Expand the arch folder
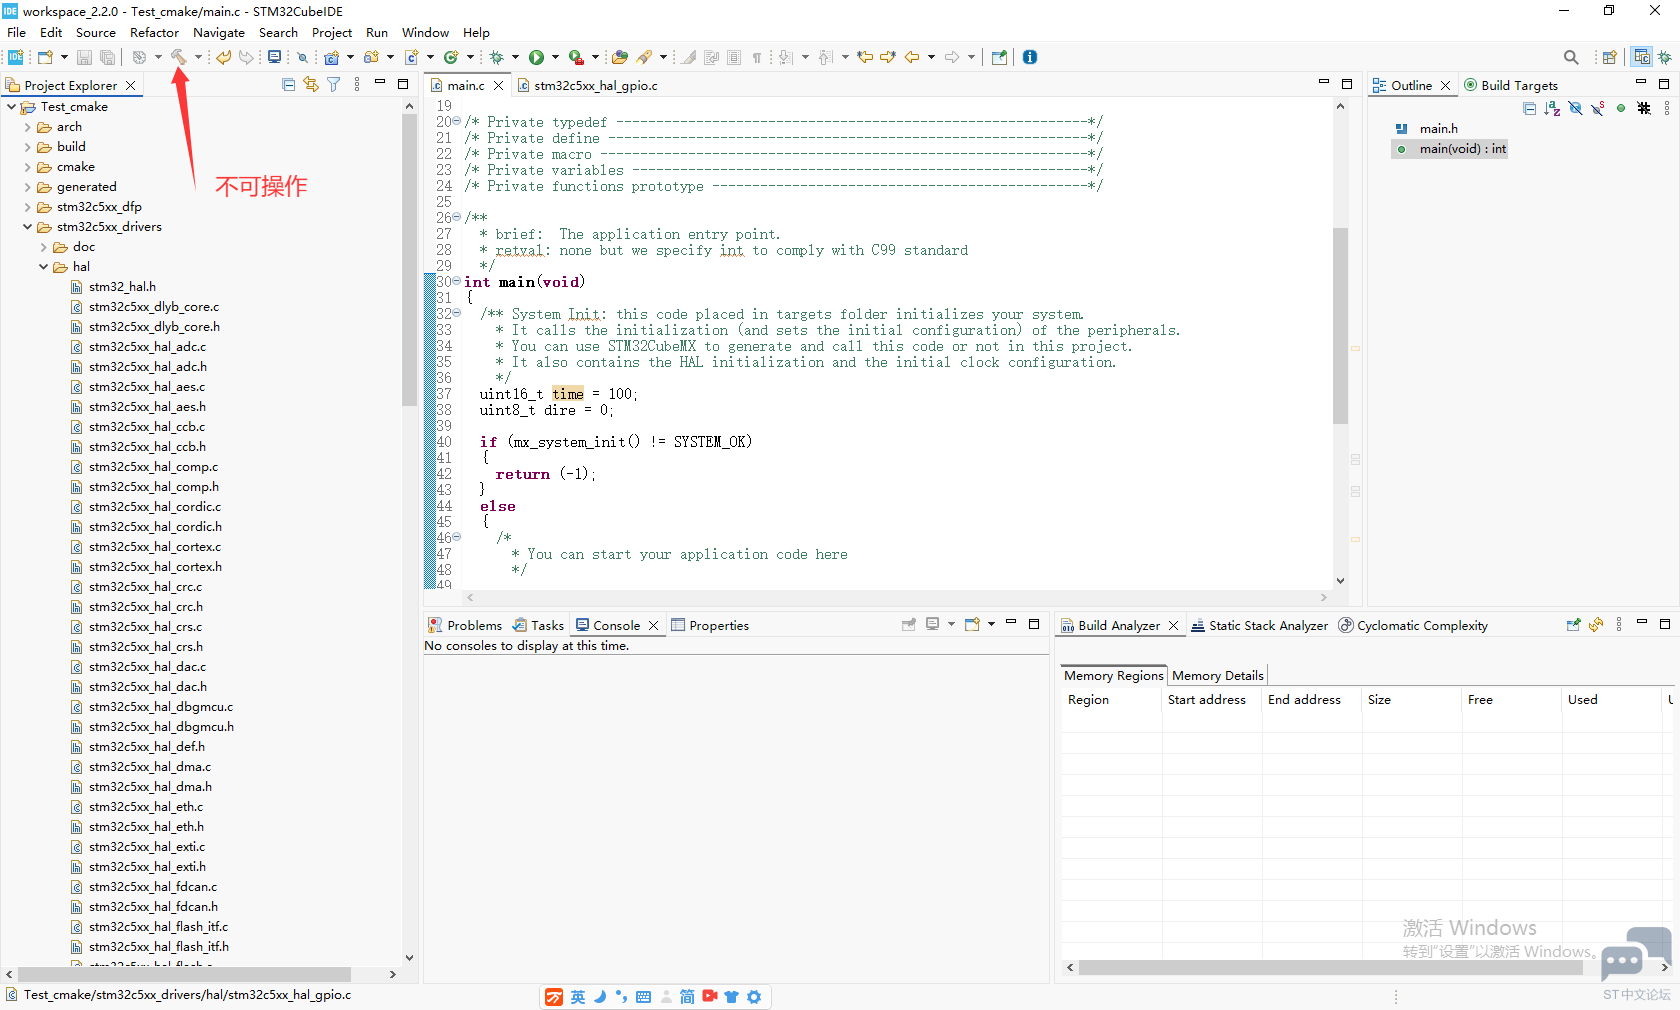This screenshot has height=1010, width=1680. [28, 127]
